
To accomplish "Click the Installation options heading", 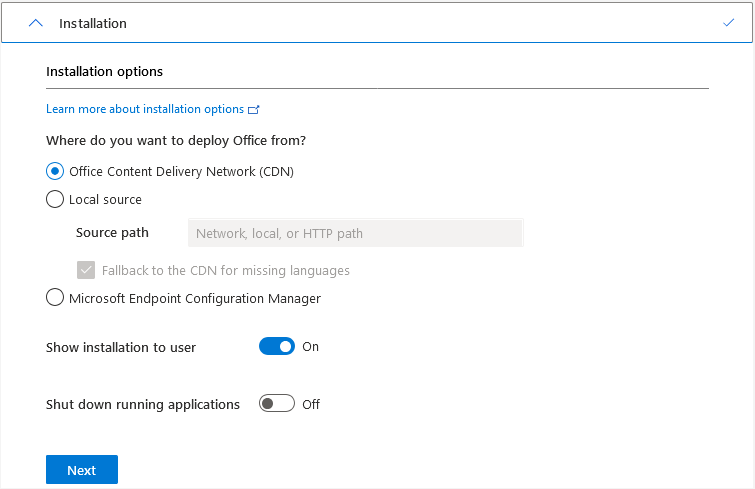I will tap(104, 72).
